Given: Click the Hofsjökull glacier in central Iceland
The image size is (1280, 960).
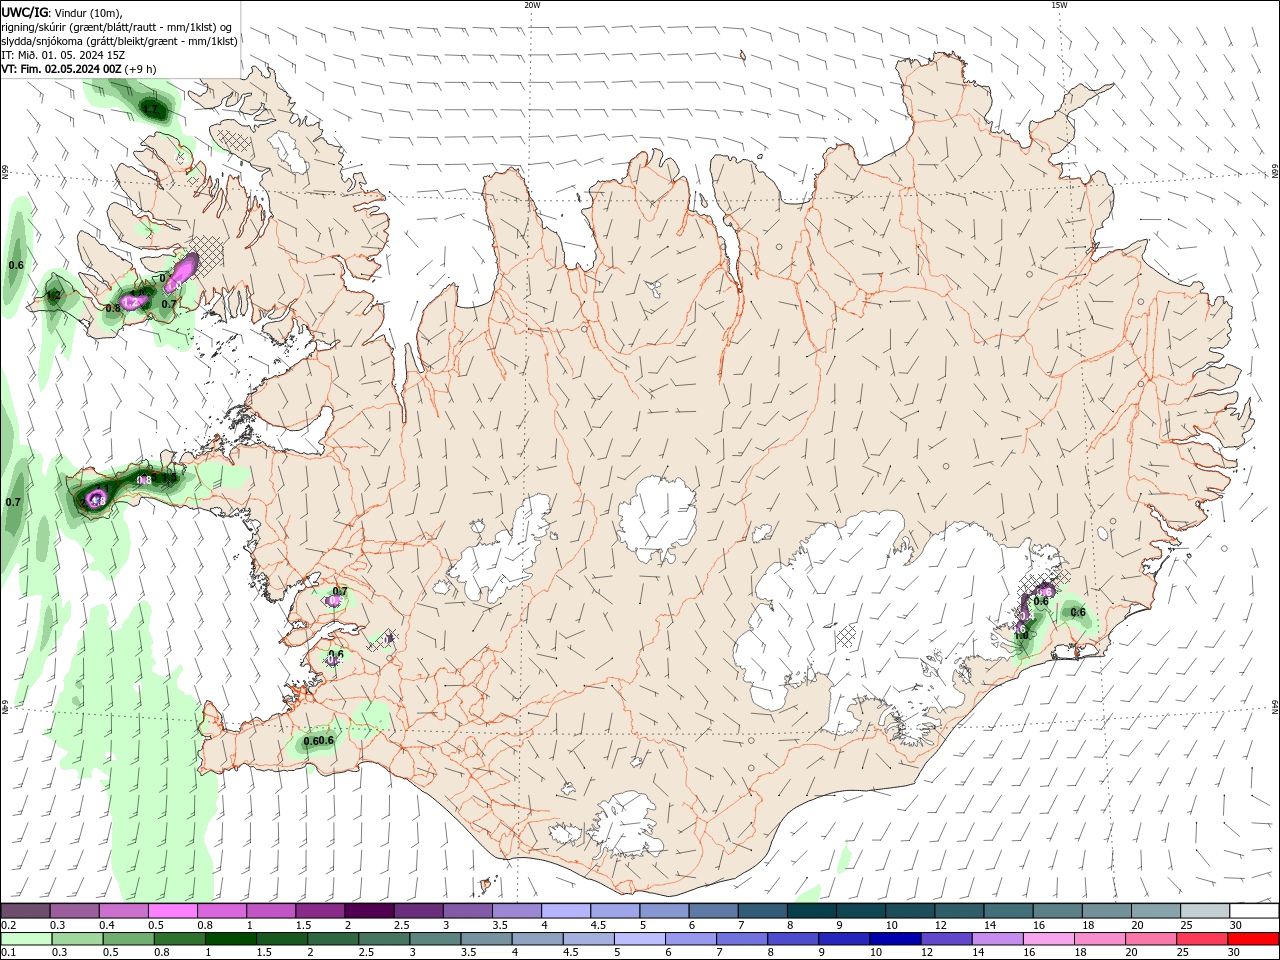Looking at the screenshot, I should (656, 517).
